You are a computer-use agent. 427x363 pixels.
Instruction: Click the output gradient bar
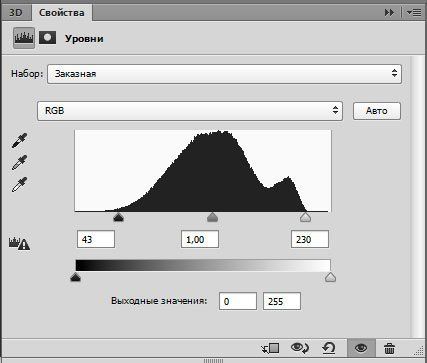(x=203, y=265)
